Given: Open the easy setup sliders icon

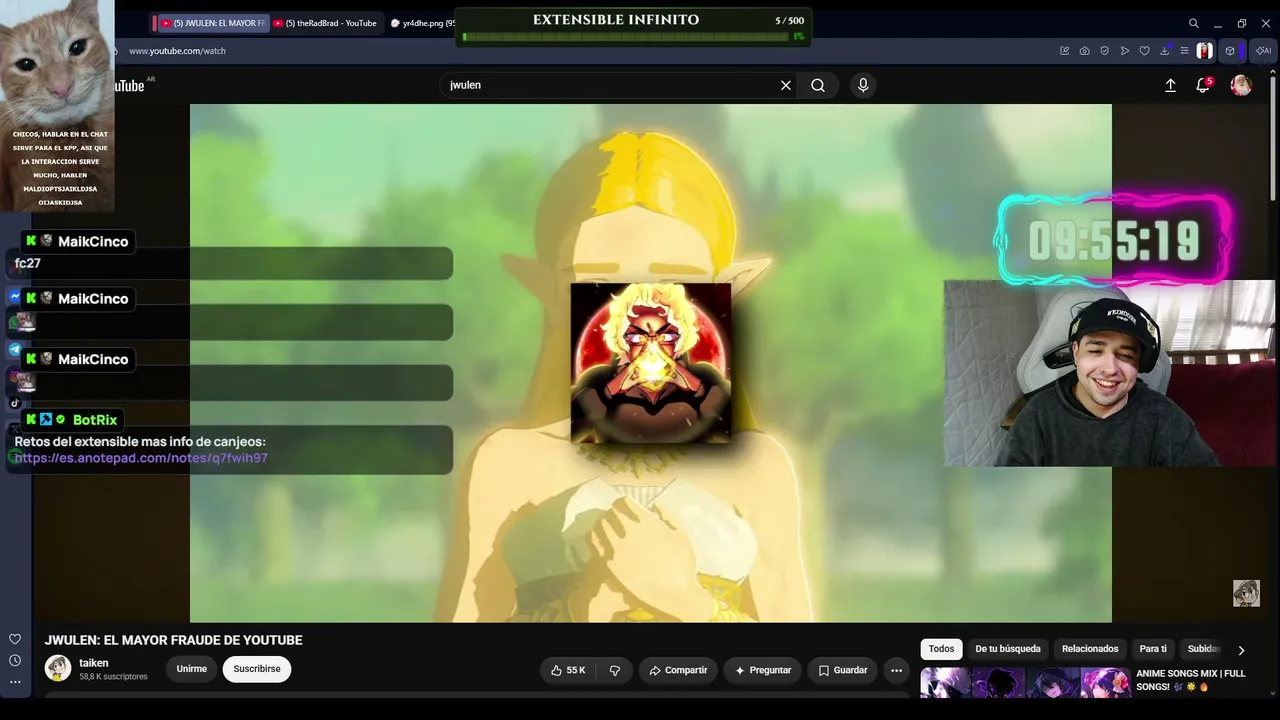Looking at the screenshot, I should (x=1185, y=51).
